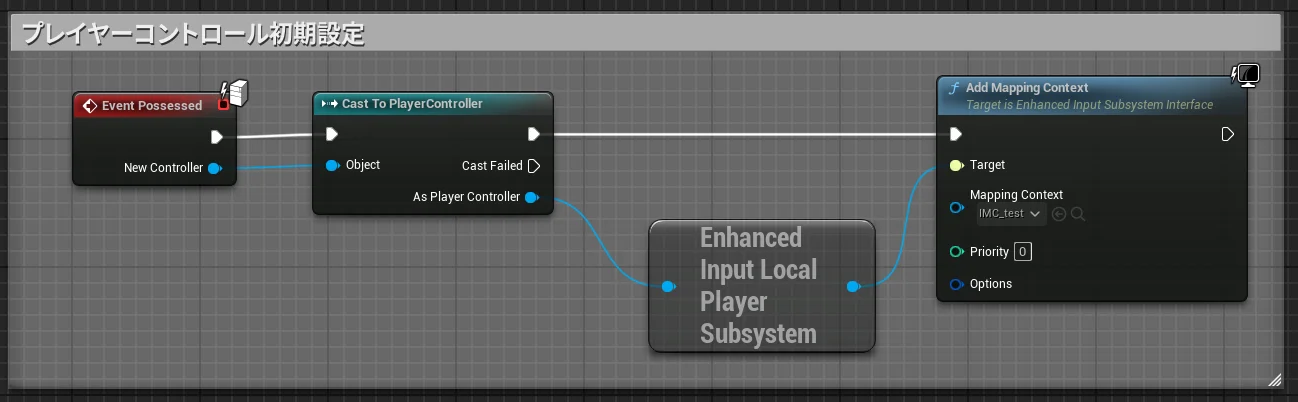Click the comment box resize handle corner
This screenshot has width=1298, height=402.
pos(1274,379)
